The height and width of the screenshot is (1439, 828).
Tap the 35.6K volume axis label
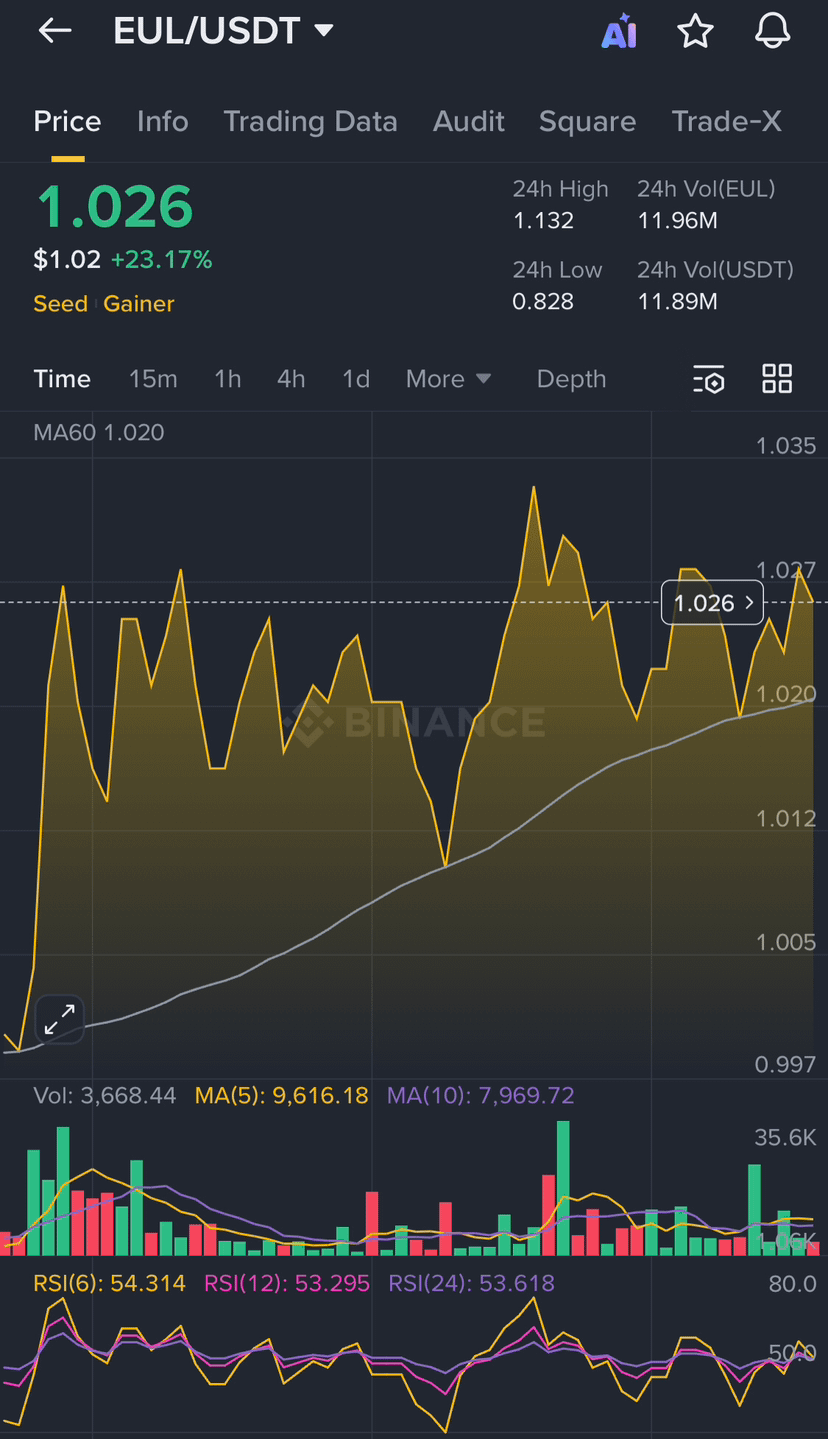point(786,1138)
